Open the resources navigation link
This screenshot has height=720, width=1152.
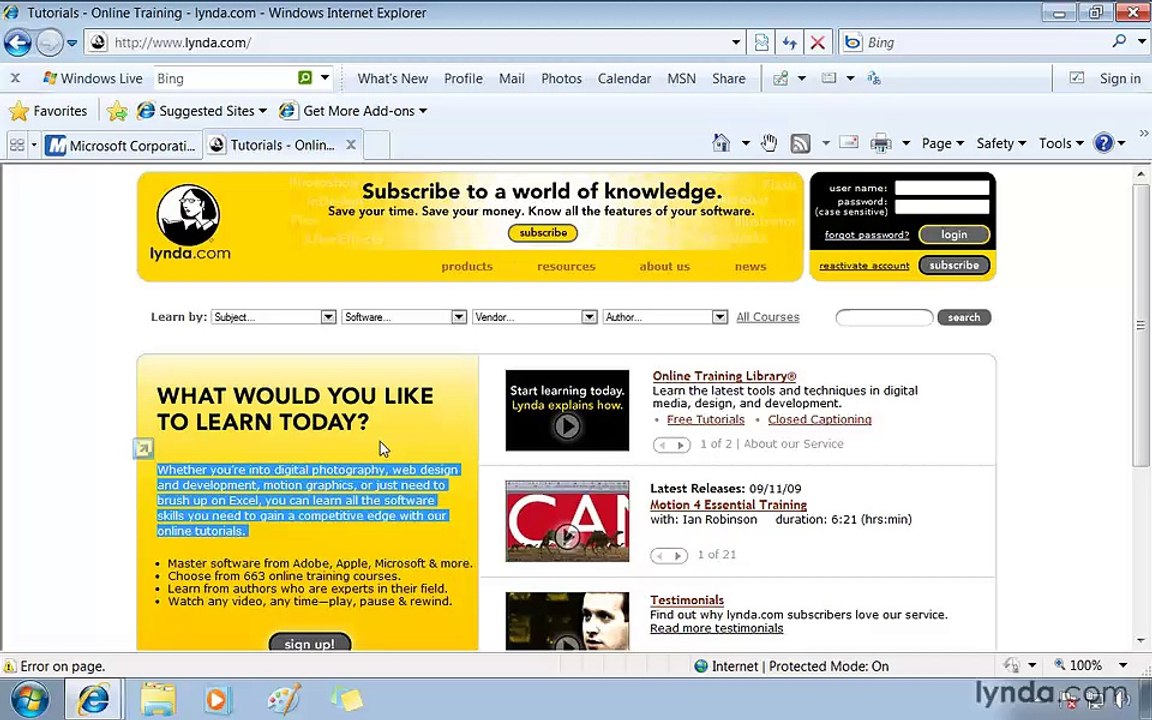coord(566,267)
